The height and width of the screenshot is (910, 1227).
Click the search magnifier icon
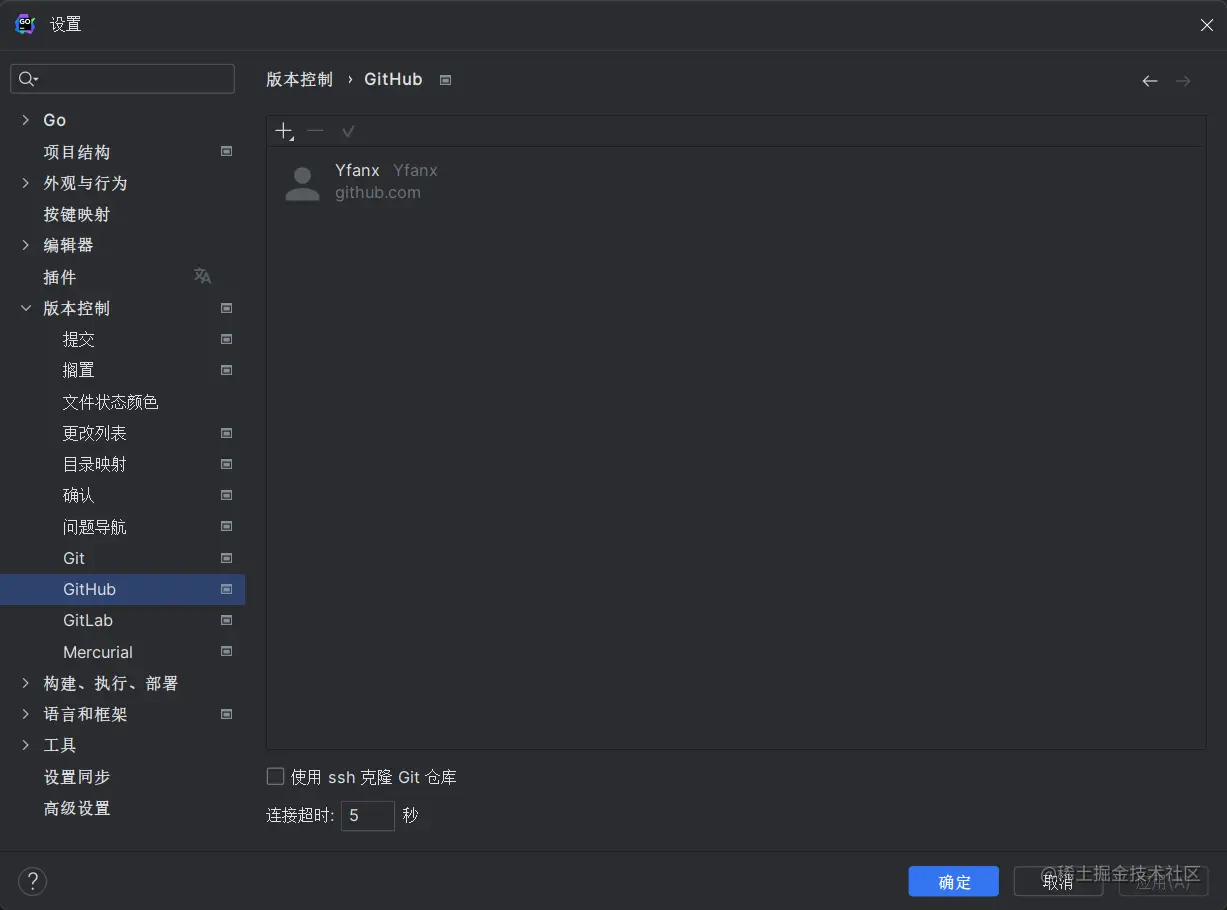(x=28, y=79)
